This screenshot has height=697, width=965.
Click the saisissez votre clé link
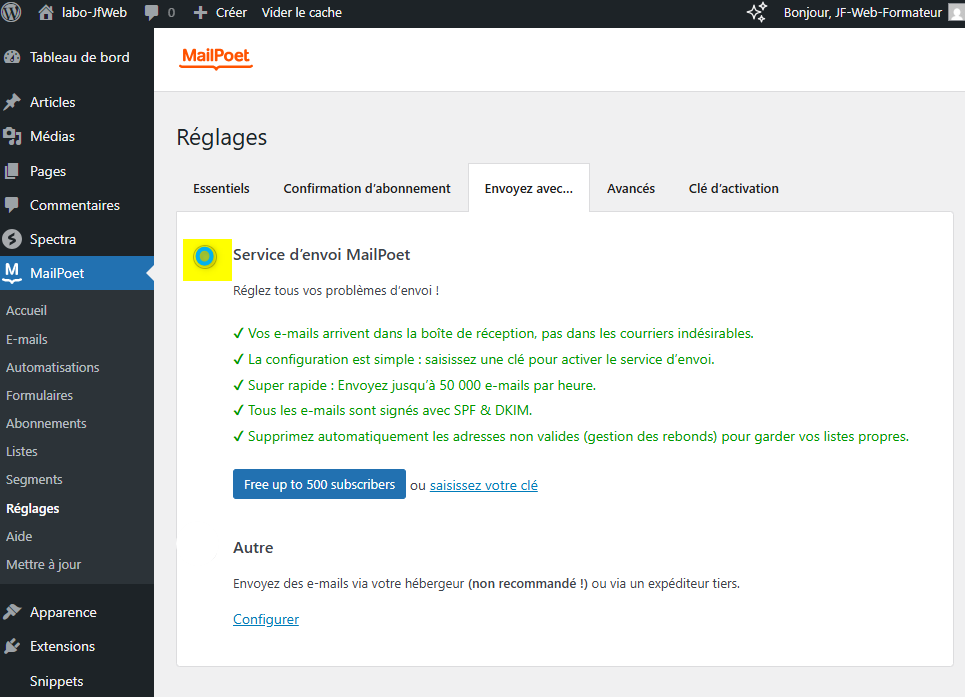[x=484, y=485]
